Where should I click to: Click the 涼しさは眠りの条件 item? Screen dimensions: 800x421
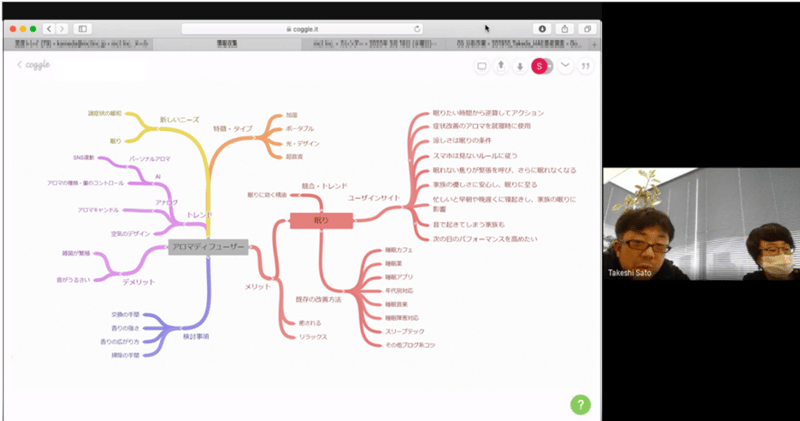462,141
